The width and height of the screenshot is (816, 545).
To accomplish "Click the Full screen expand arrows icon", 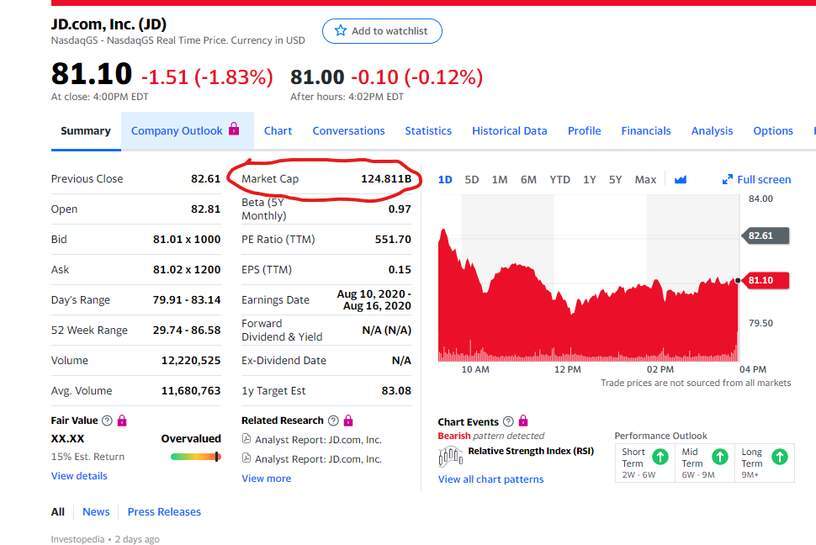I will click(728, 180).
